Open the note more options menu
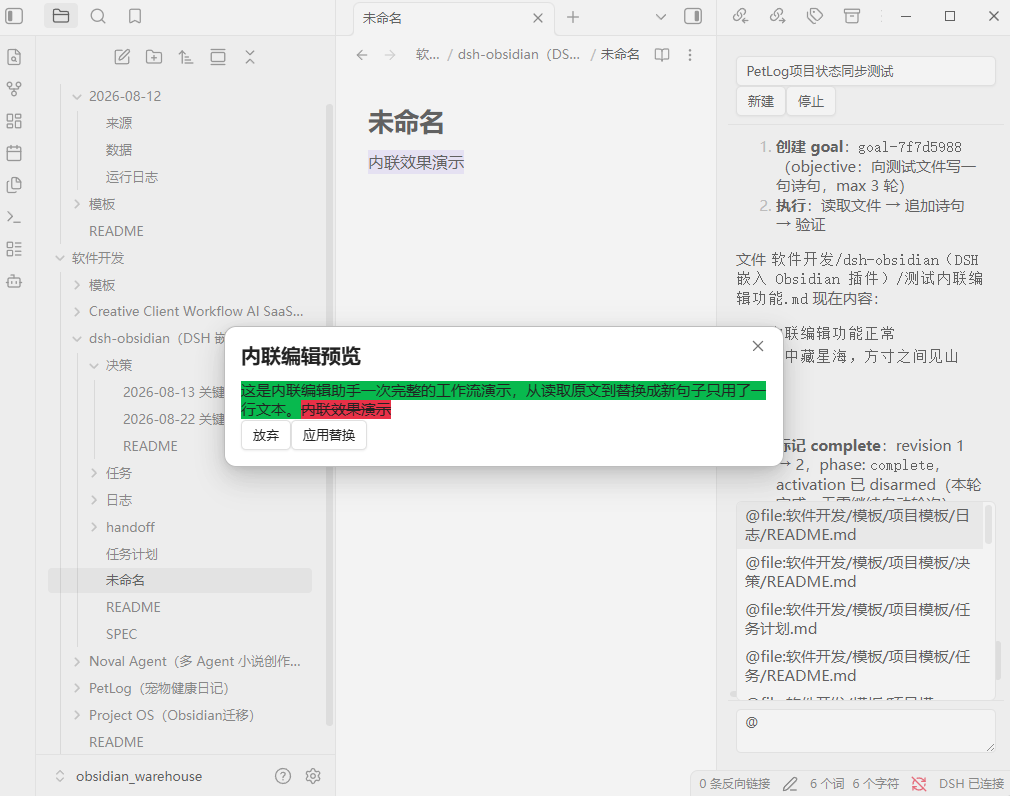Viewport: 1010px width, 796px height. coord(690,55)
